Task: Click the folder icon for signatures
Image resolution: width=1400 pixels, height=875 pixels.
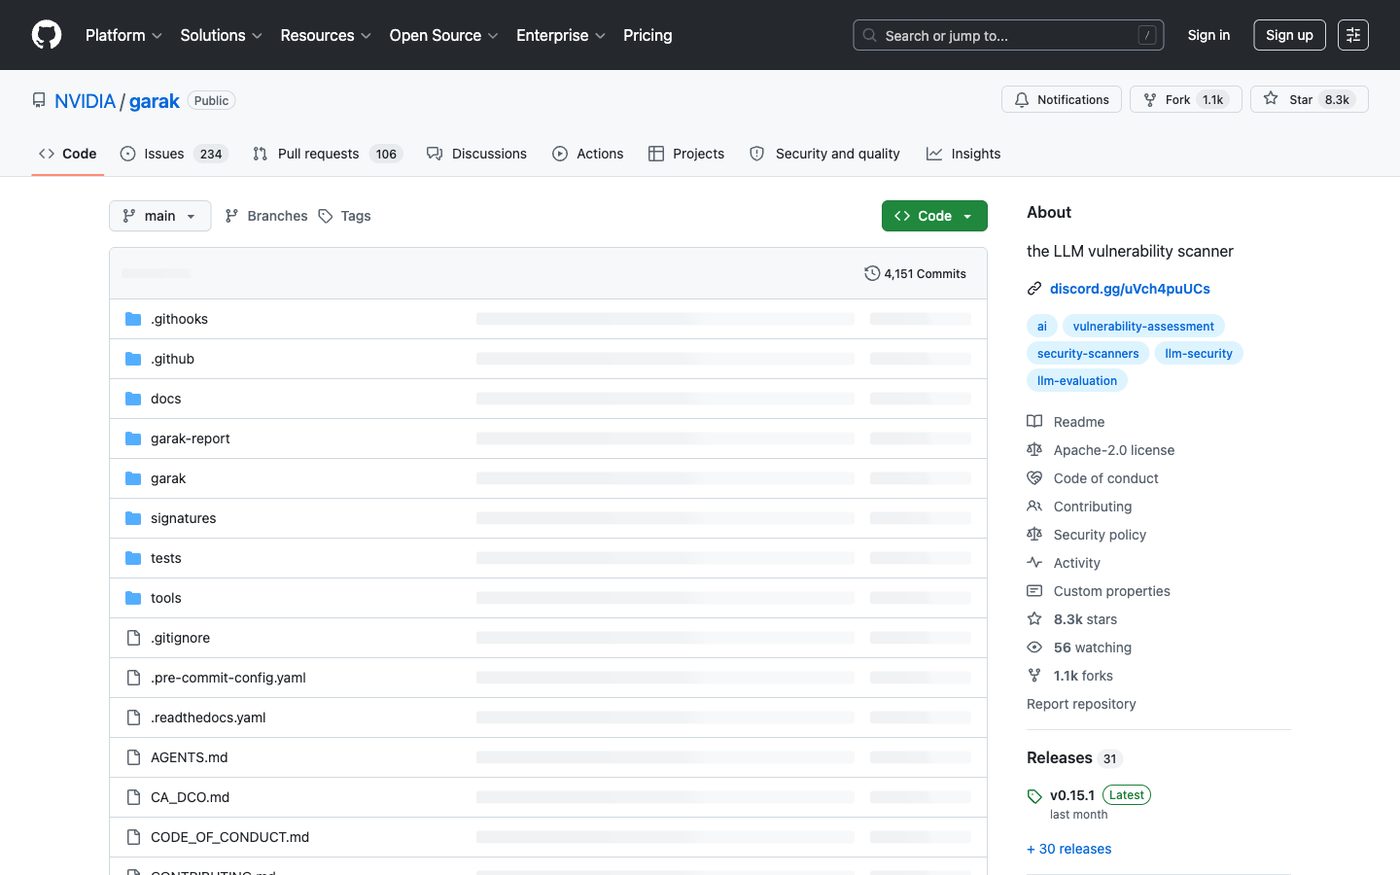Action: pos(133,518)
